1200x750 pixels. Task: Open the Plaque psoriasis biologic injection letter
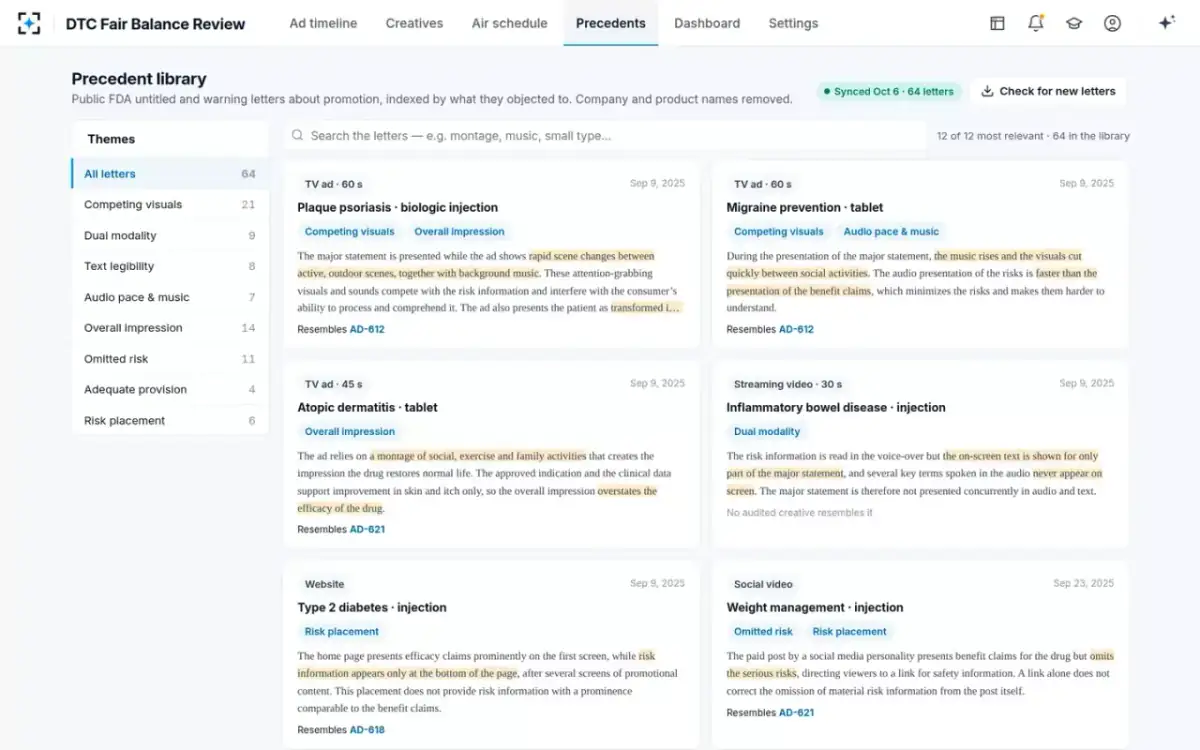click(x=397, y=207)
